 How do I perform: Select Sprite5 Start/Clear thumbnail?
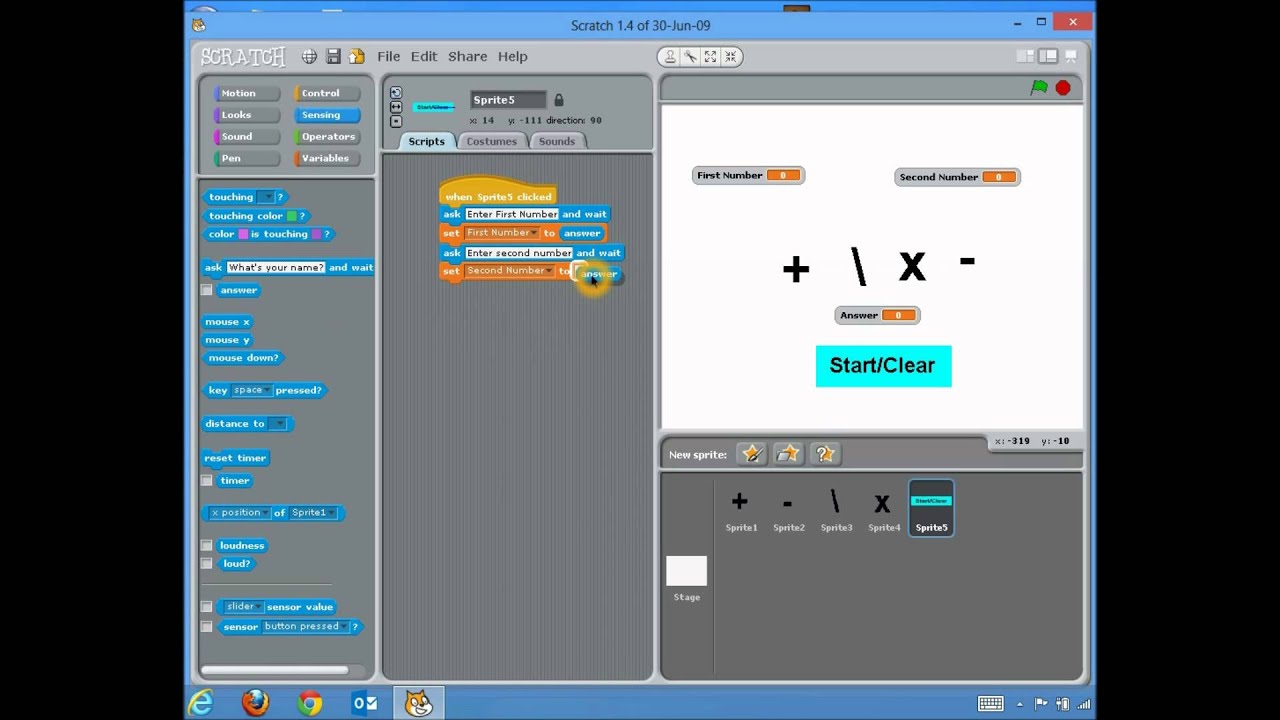[931, 509]
